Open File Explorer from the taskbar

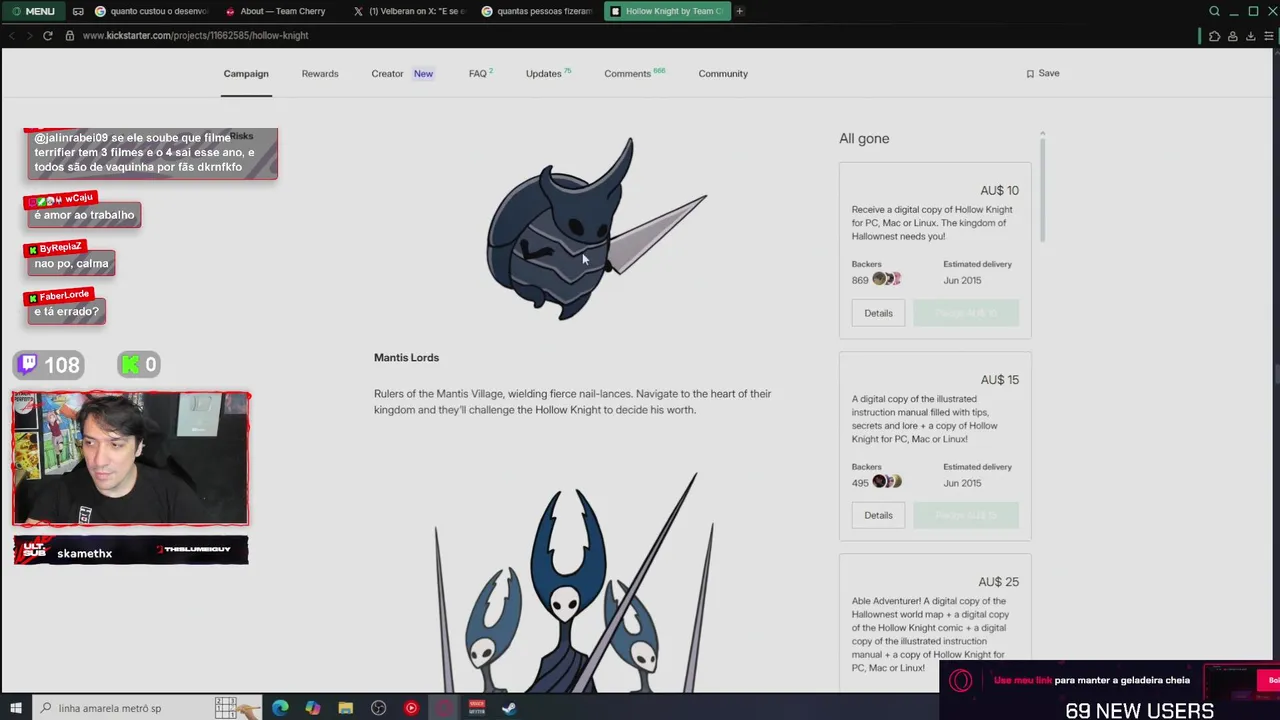(346, 708)
